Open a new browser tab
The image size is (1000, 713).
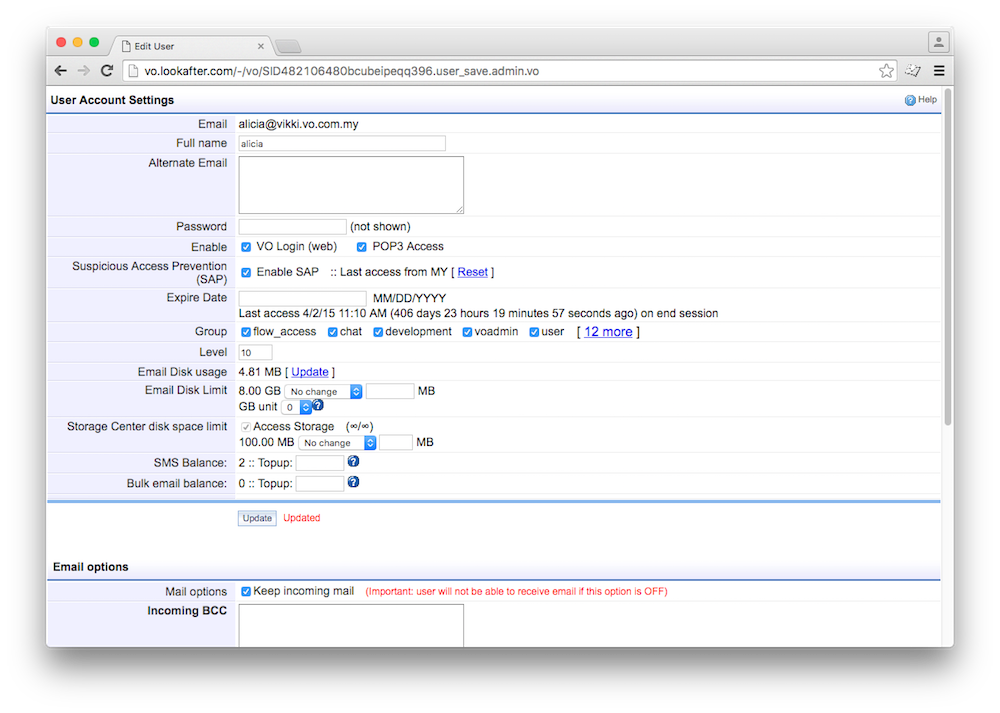click(288, 47)
